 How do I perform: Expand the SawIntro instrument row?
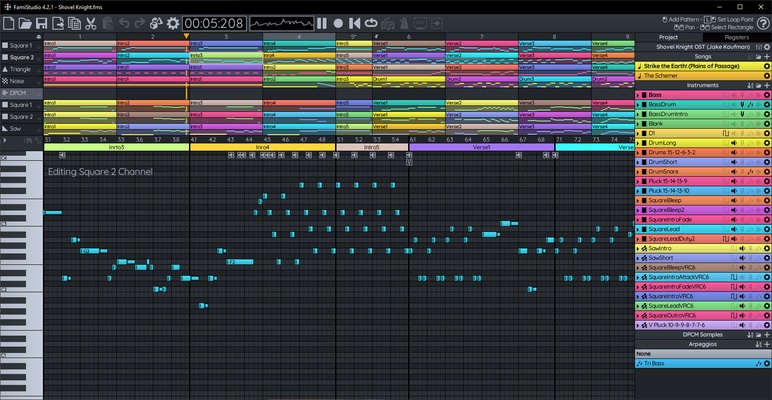point(638,248)
